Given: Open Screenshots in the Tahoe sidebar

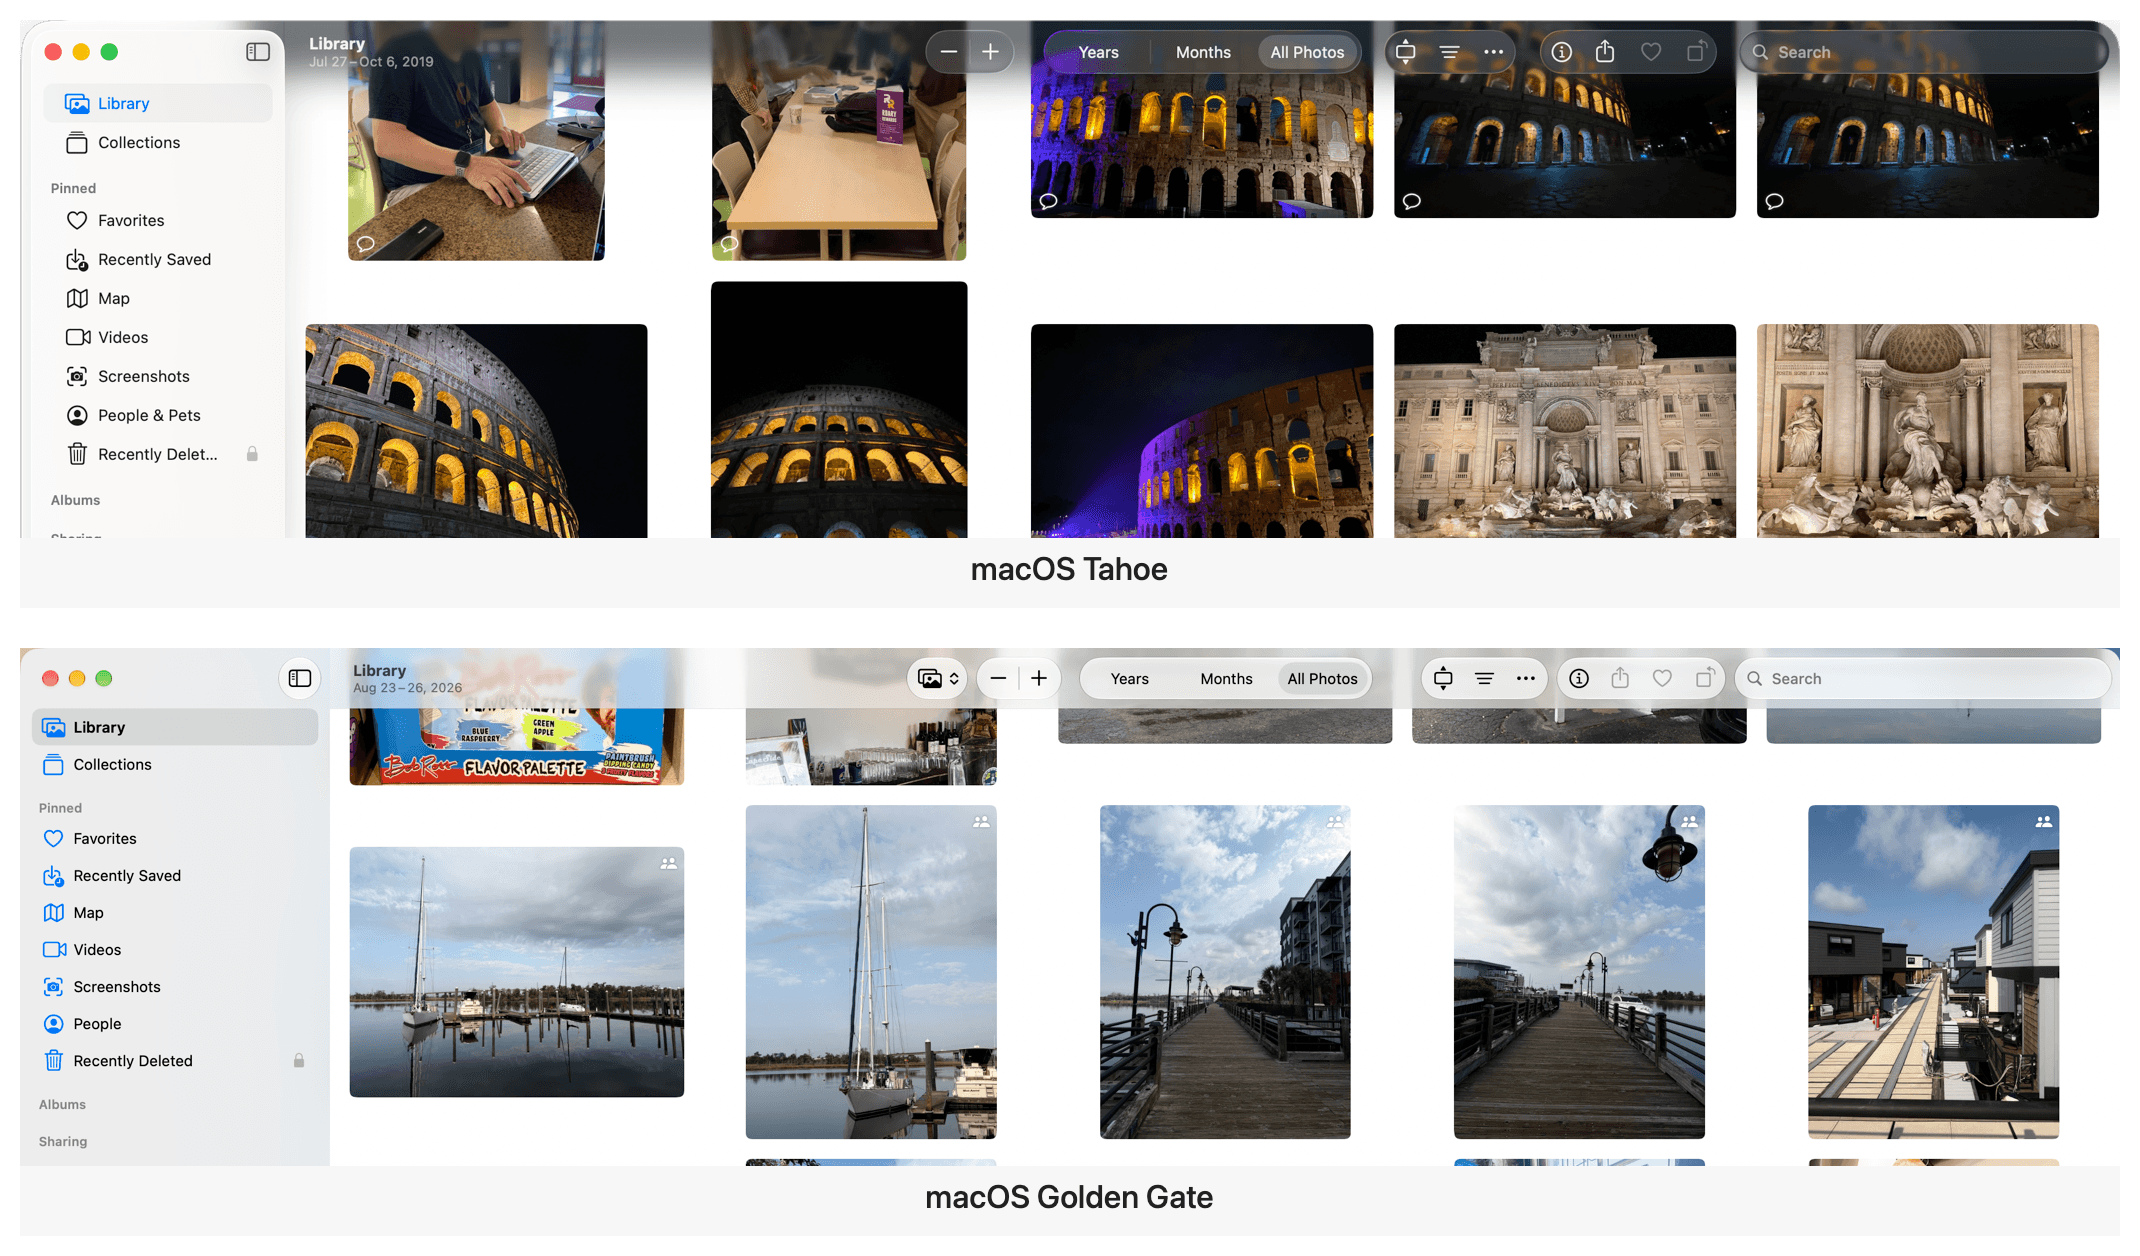Looking at the screenshot, I should 158,377.
